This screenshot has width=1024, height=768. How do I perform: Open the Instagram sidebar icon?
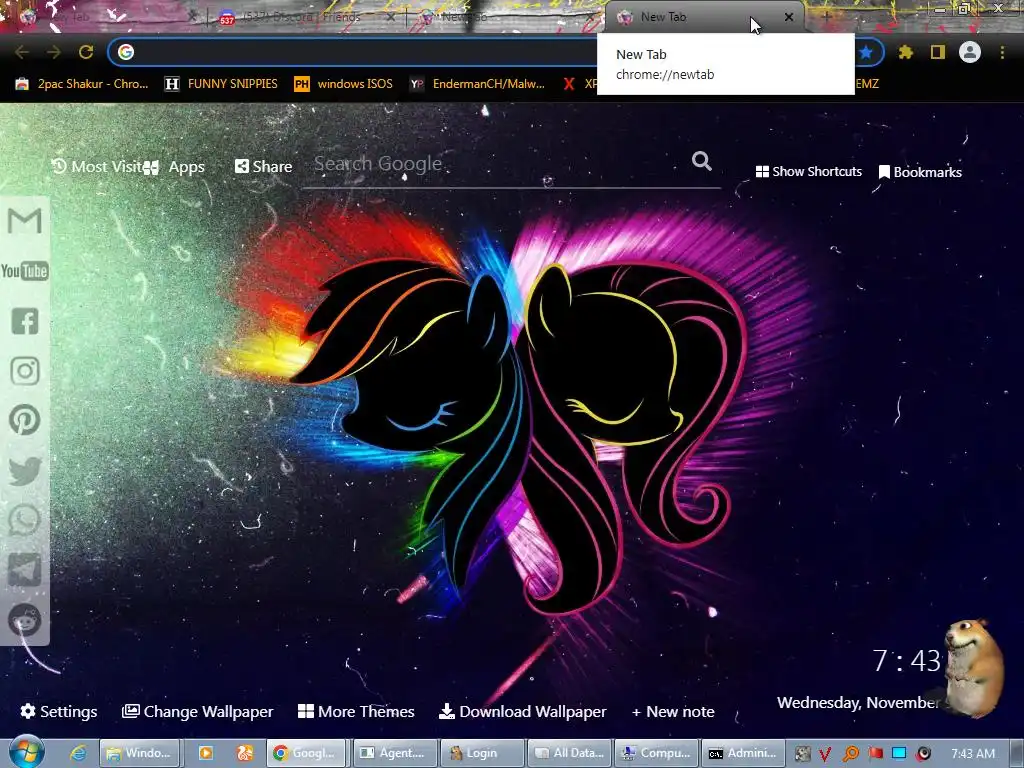25,371
